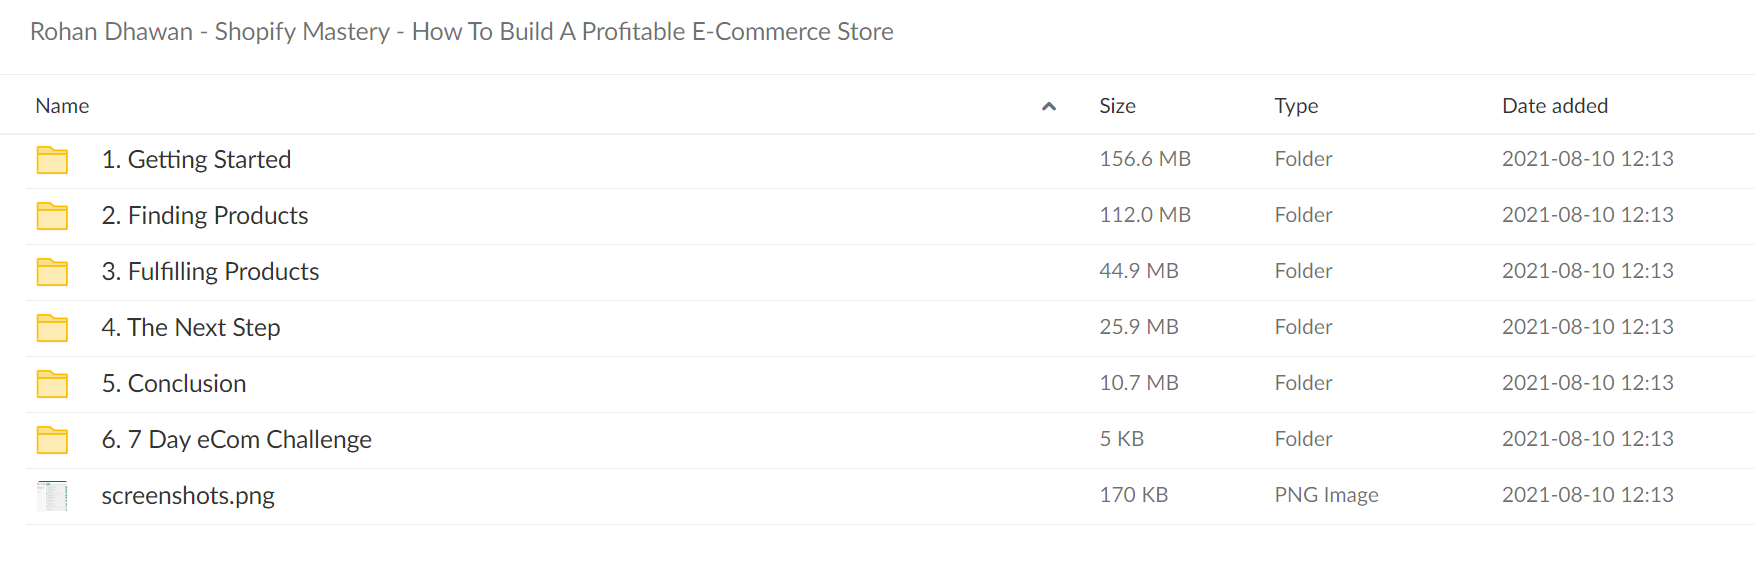
Task: Click the folder icon for 3. Fulfilling Products
Action: click(52, 272)
